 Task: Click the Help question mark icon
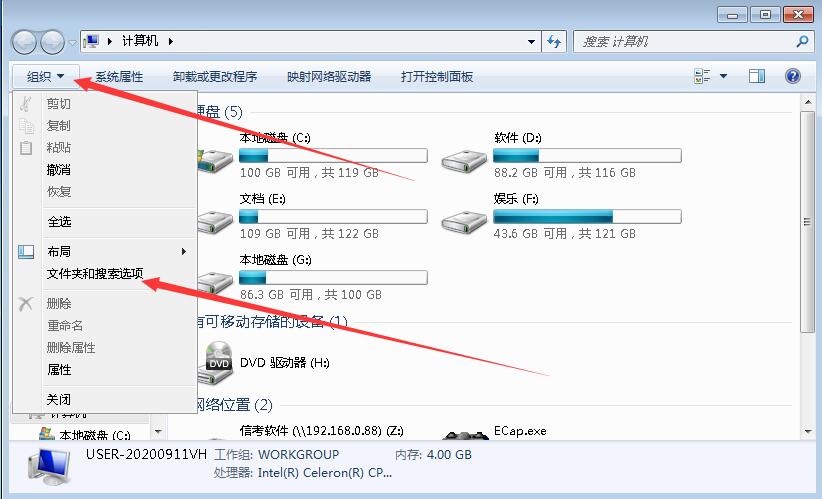click(793, 77)
